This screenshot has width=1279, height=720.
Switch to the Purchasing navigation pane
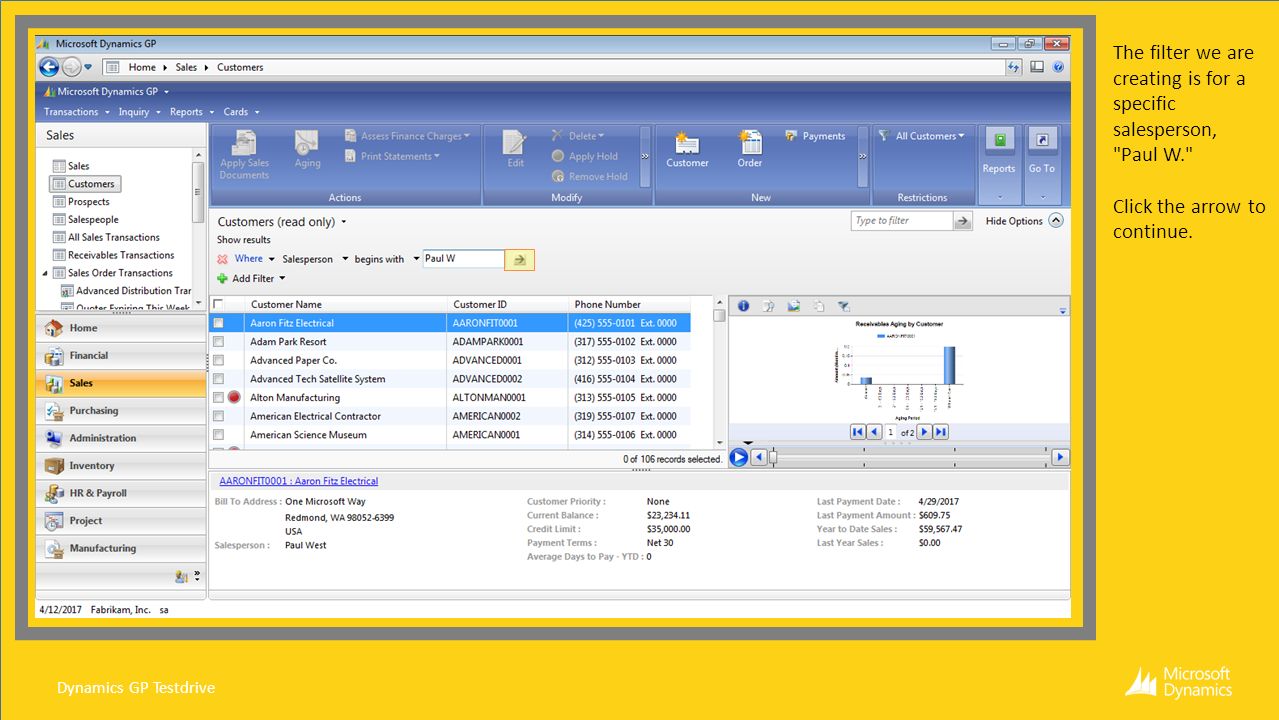120,410
